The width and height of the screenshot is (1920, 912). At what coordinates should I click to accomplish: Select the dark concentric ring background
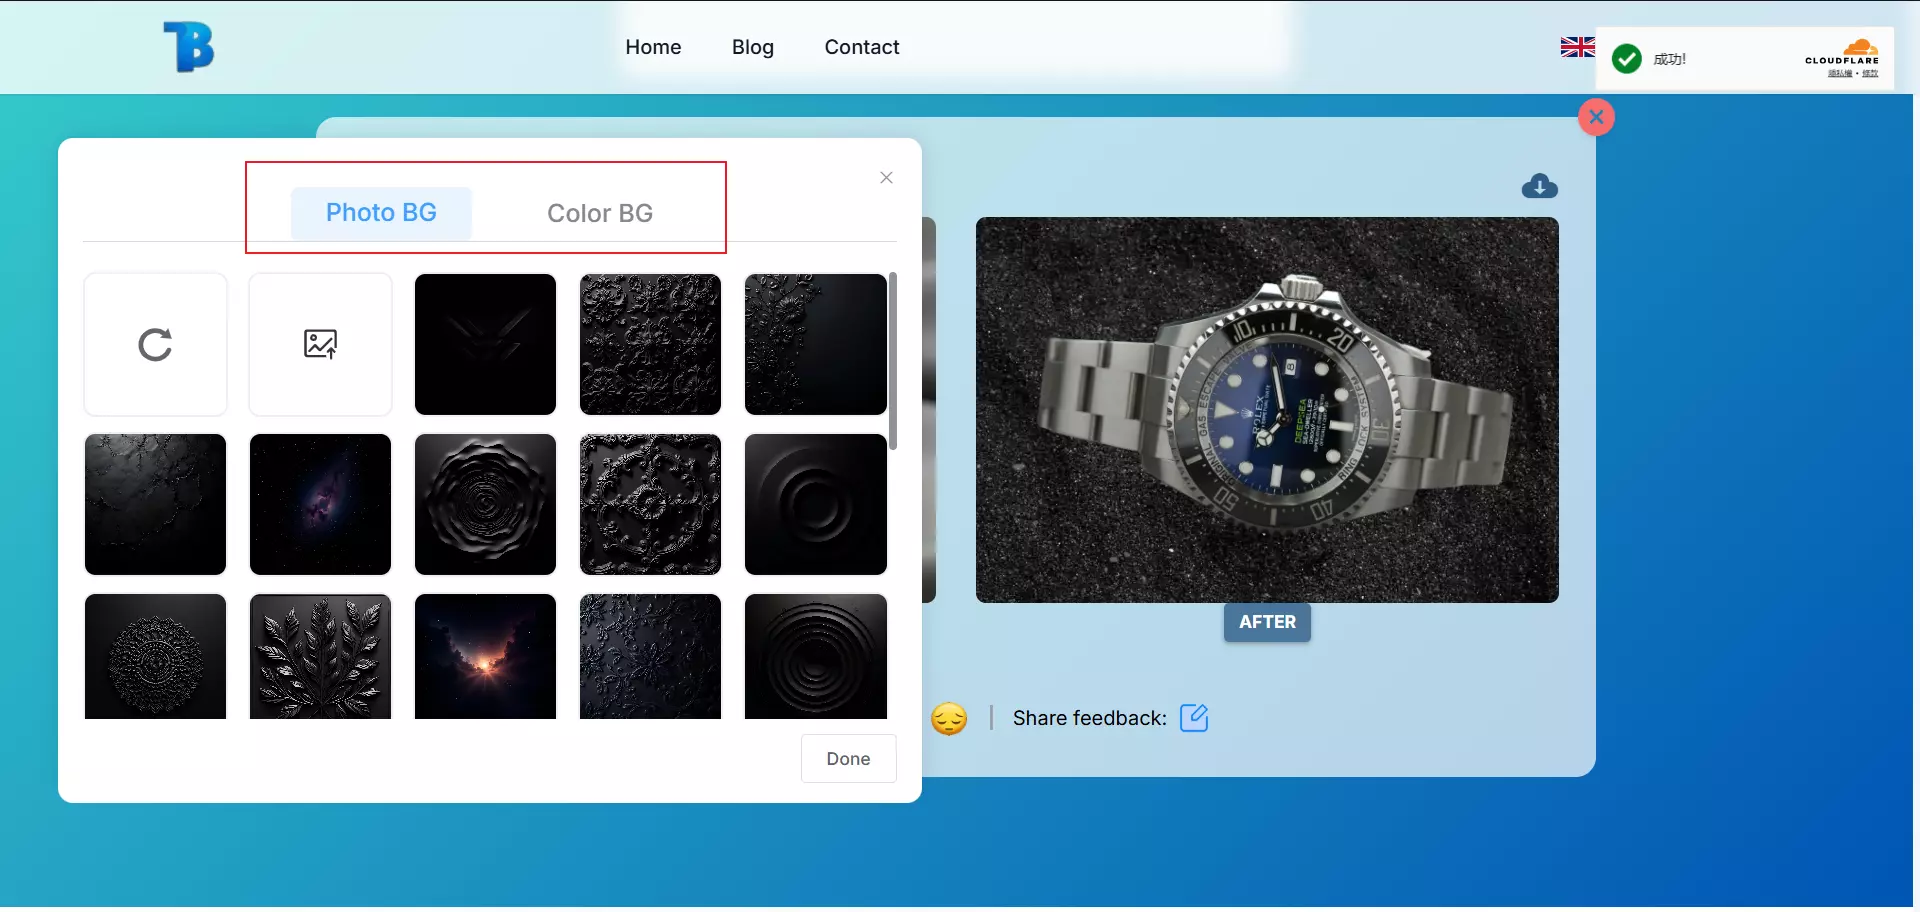(815, 504)
